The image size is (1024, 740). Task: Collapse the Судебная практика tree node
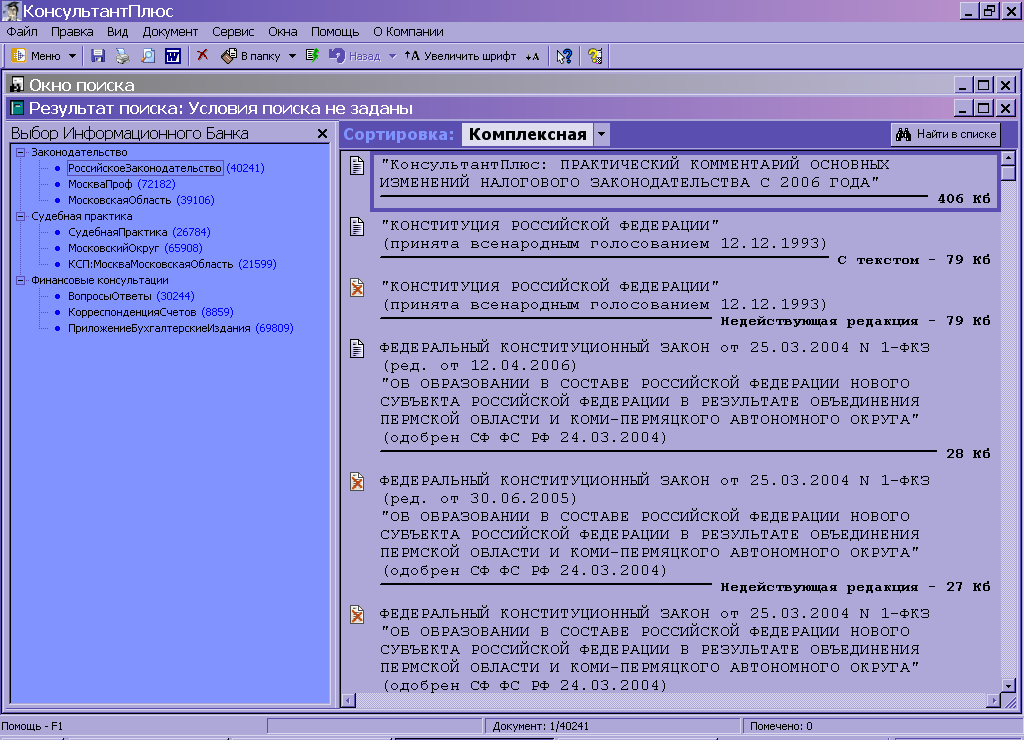pyautogui.click(x=20, y=216)
